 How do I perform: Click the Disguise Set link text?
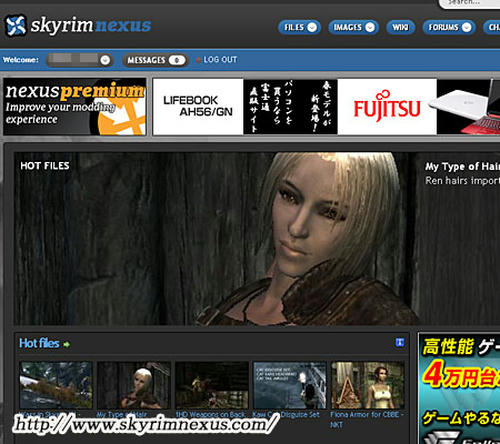click(286, 415)
